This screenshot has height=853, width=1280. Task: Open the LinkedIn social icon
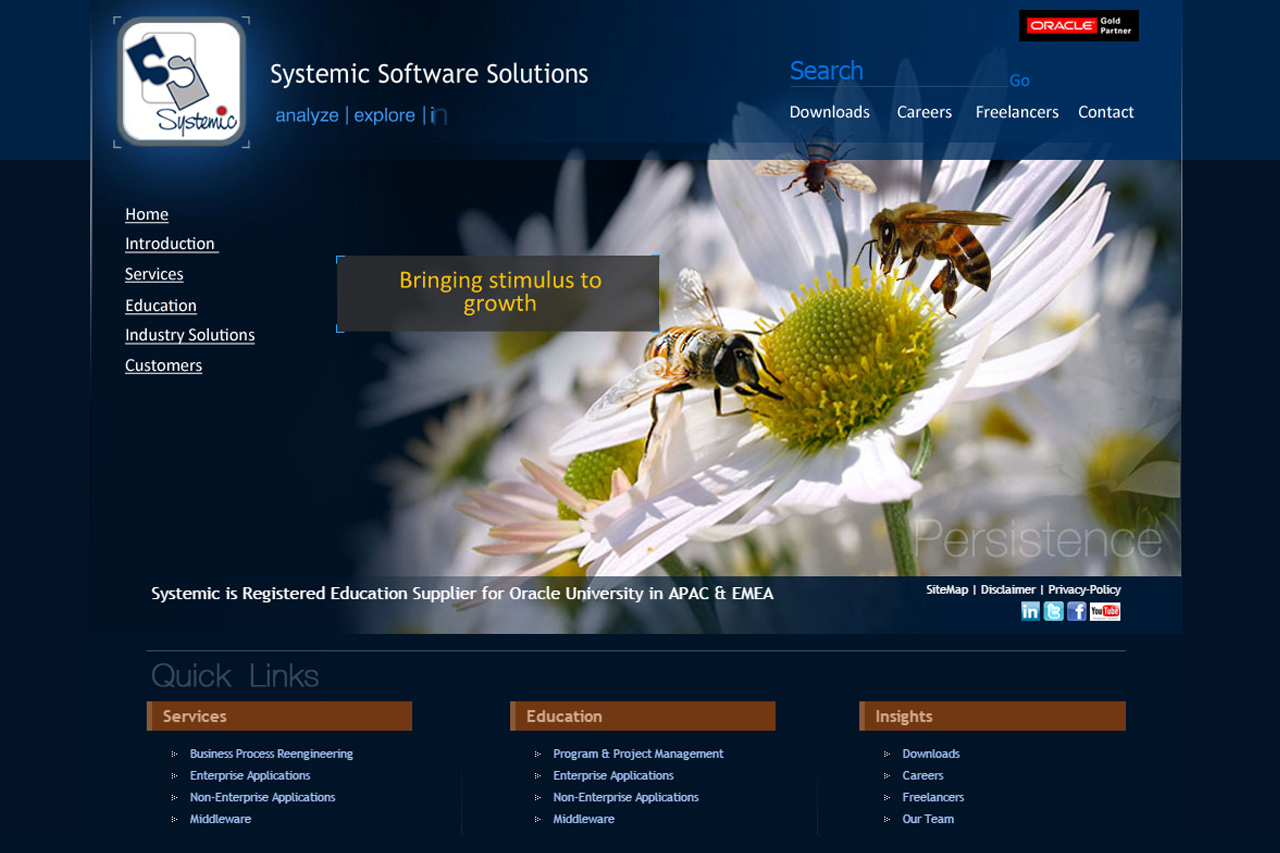click(x=1030, y=611)
